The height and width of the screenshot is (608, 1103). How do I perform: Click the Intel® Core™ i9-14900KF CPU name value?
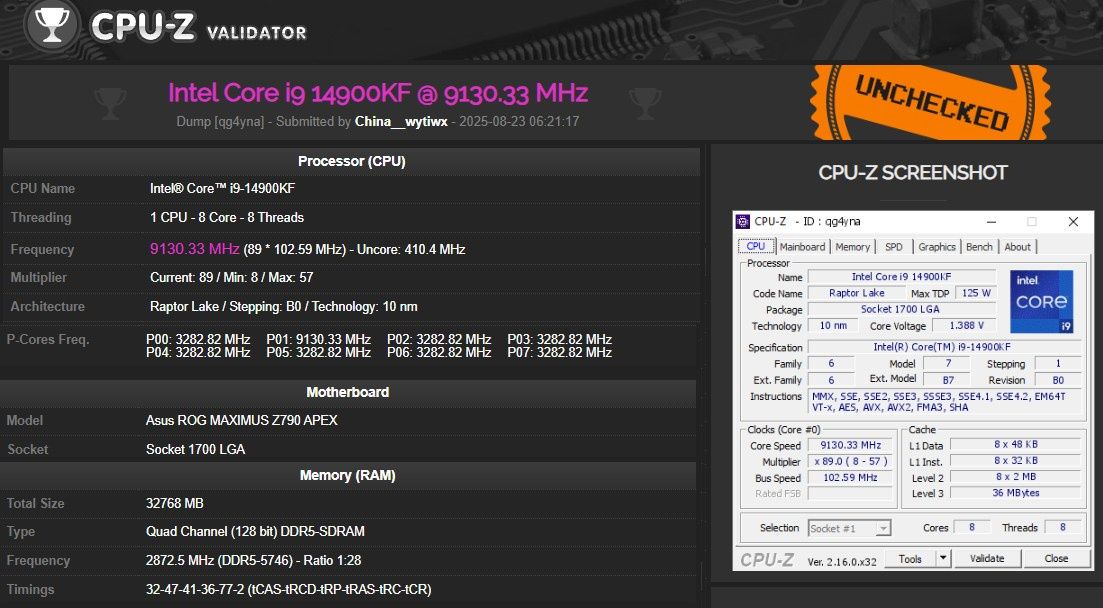pos(222,189)
